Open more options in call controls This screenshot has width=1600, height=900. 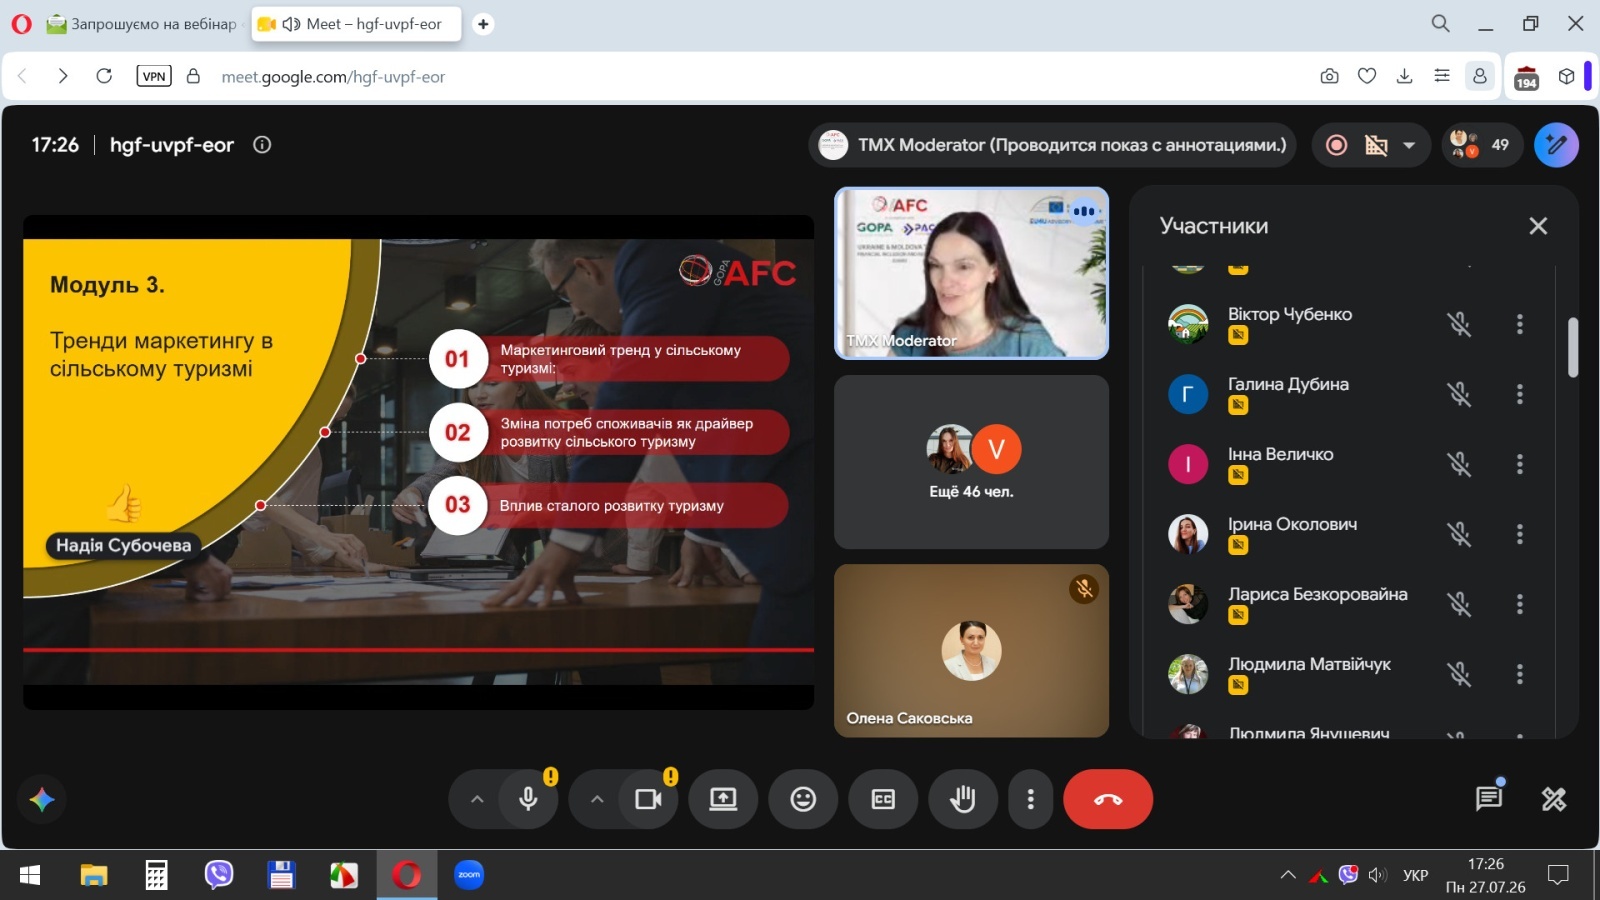tap(1030, 799)
